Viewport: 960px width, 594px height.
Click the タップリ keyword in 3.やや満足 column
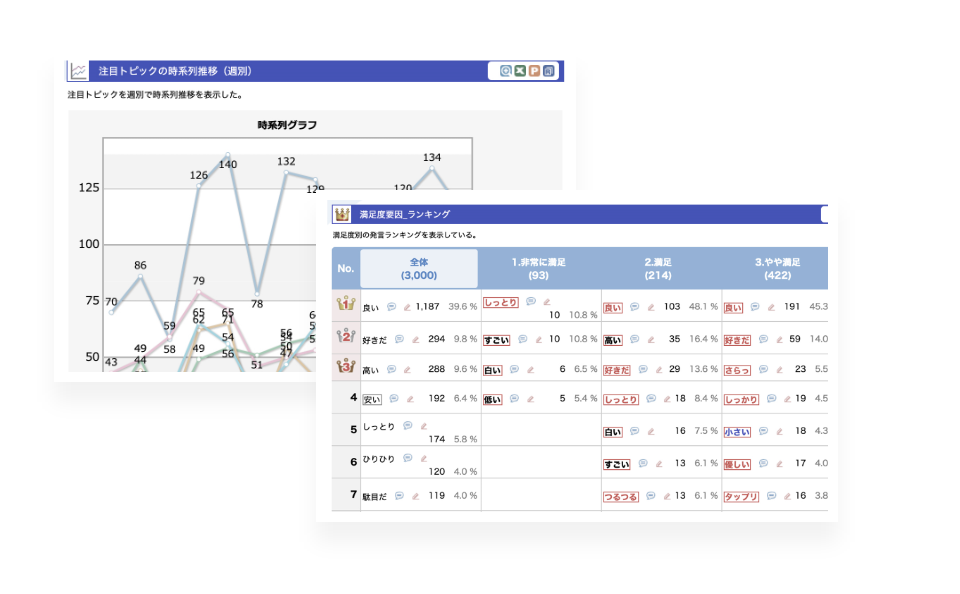point(741,497)
